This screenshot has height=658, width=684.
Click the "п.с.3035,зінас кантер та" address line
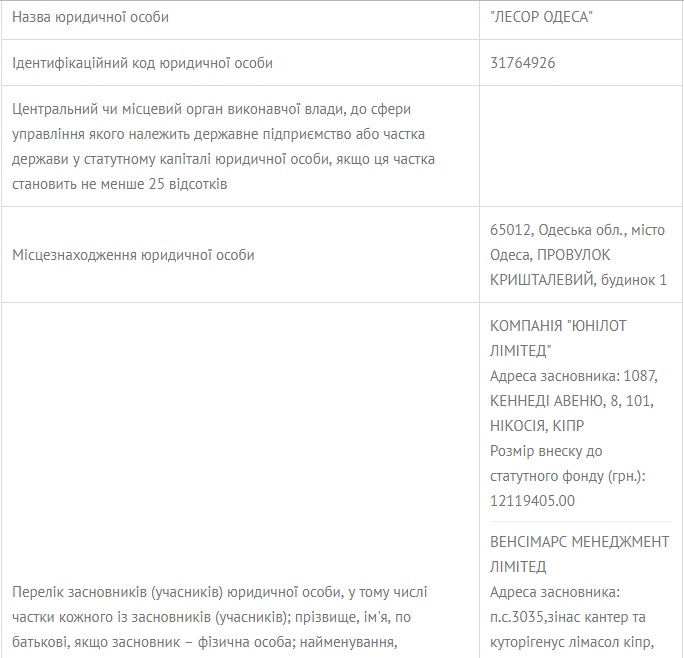point(568,617)
